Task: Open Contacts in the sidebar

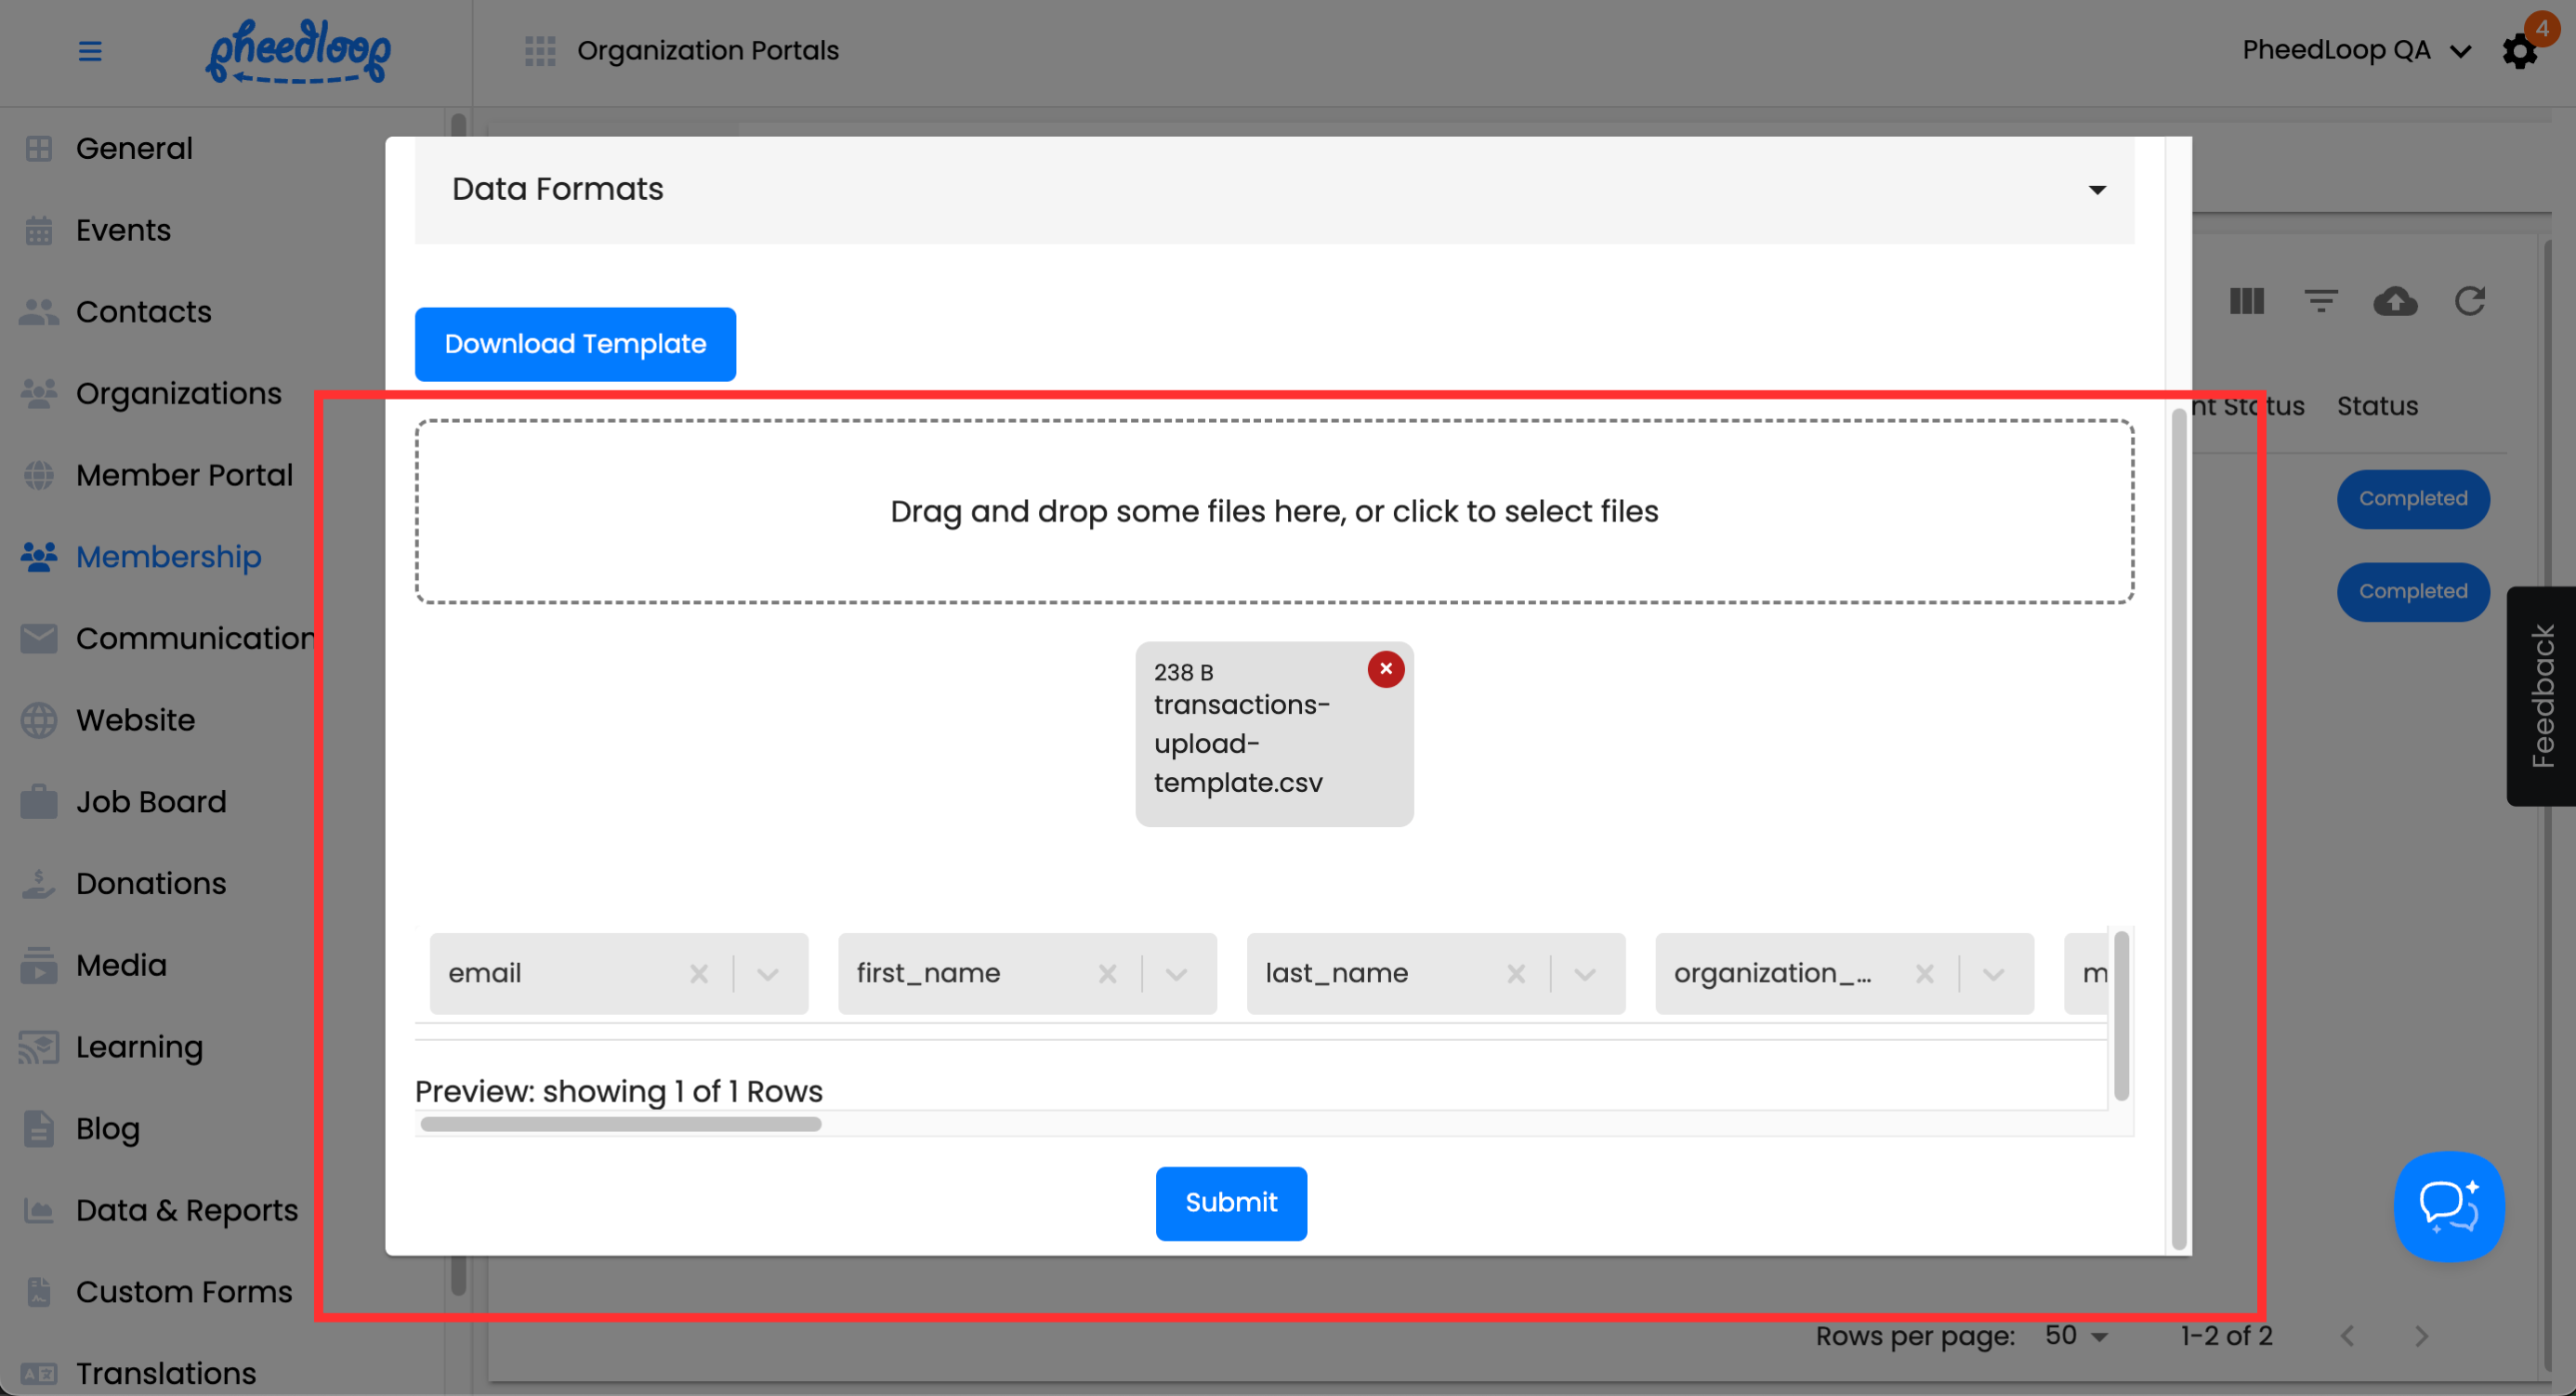Action: (143, 312)
